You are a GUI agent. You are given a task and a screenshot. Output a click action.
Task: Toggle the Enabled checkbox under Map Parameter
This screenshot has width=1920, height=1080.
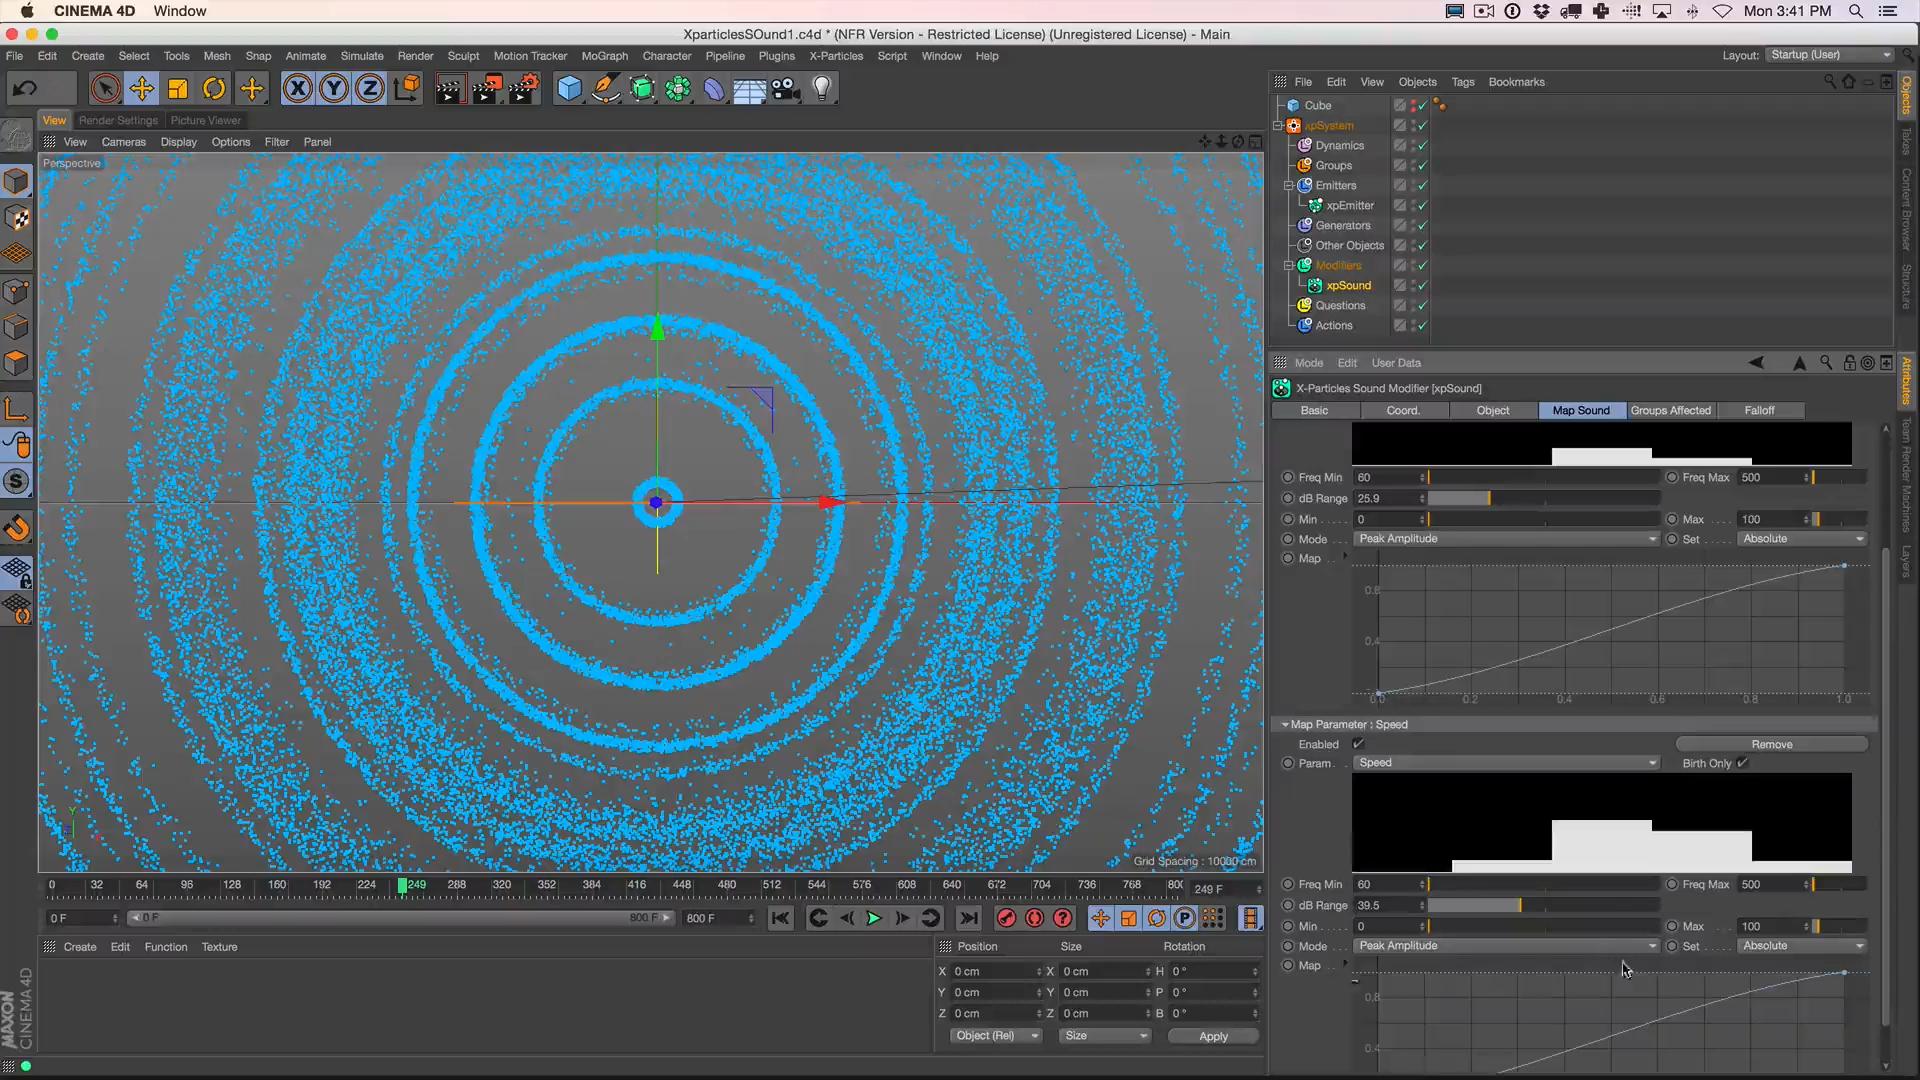(x=1358, y=744)
